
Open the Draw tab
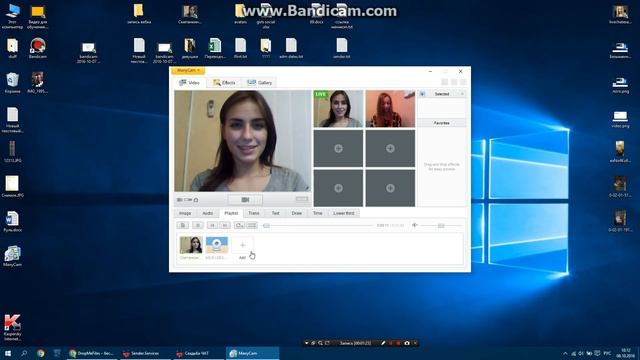(x=297, y=213)
